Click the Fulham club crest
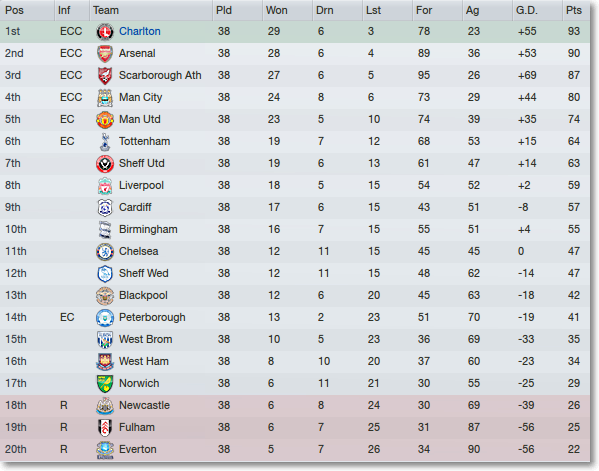This screenshot has width=599, height=471. 105,427
